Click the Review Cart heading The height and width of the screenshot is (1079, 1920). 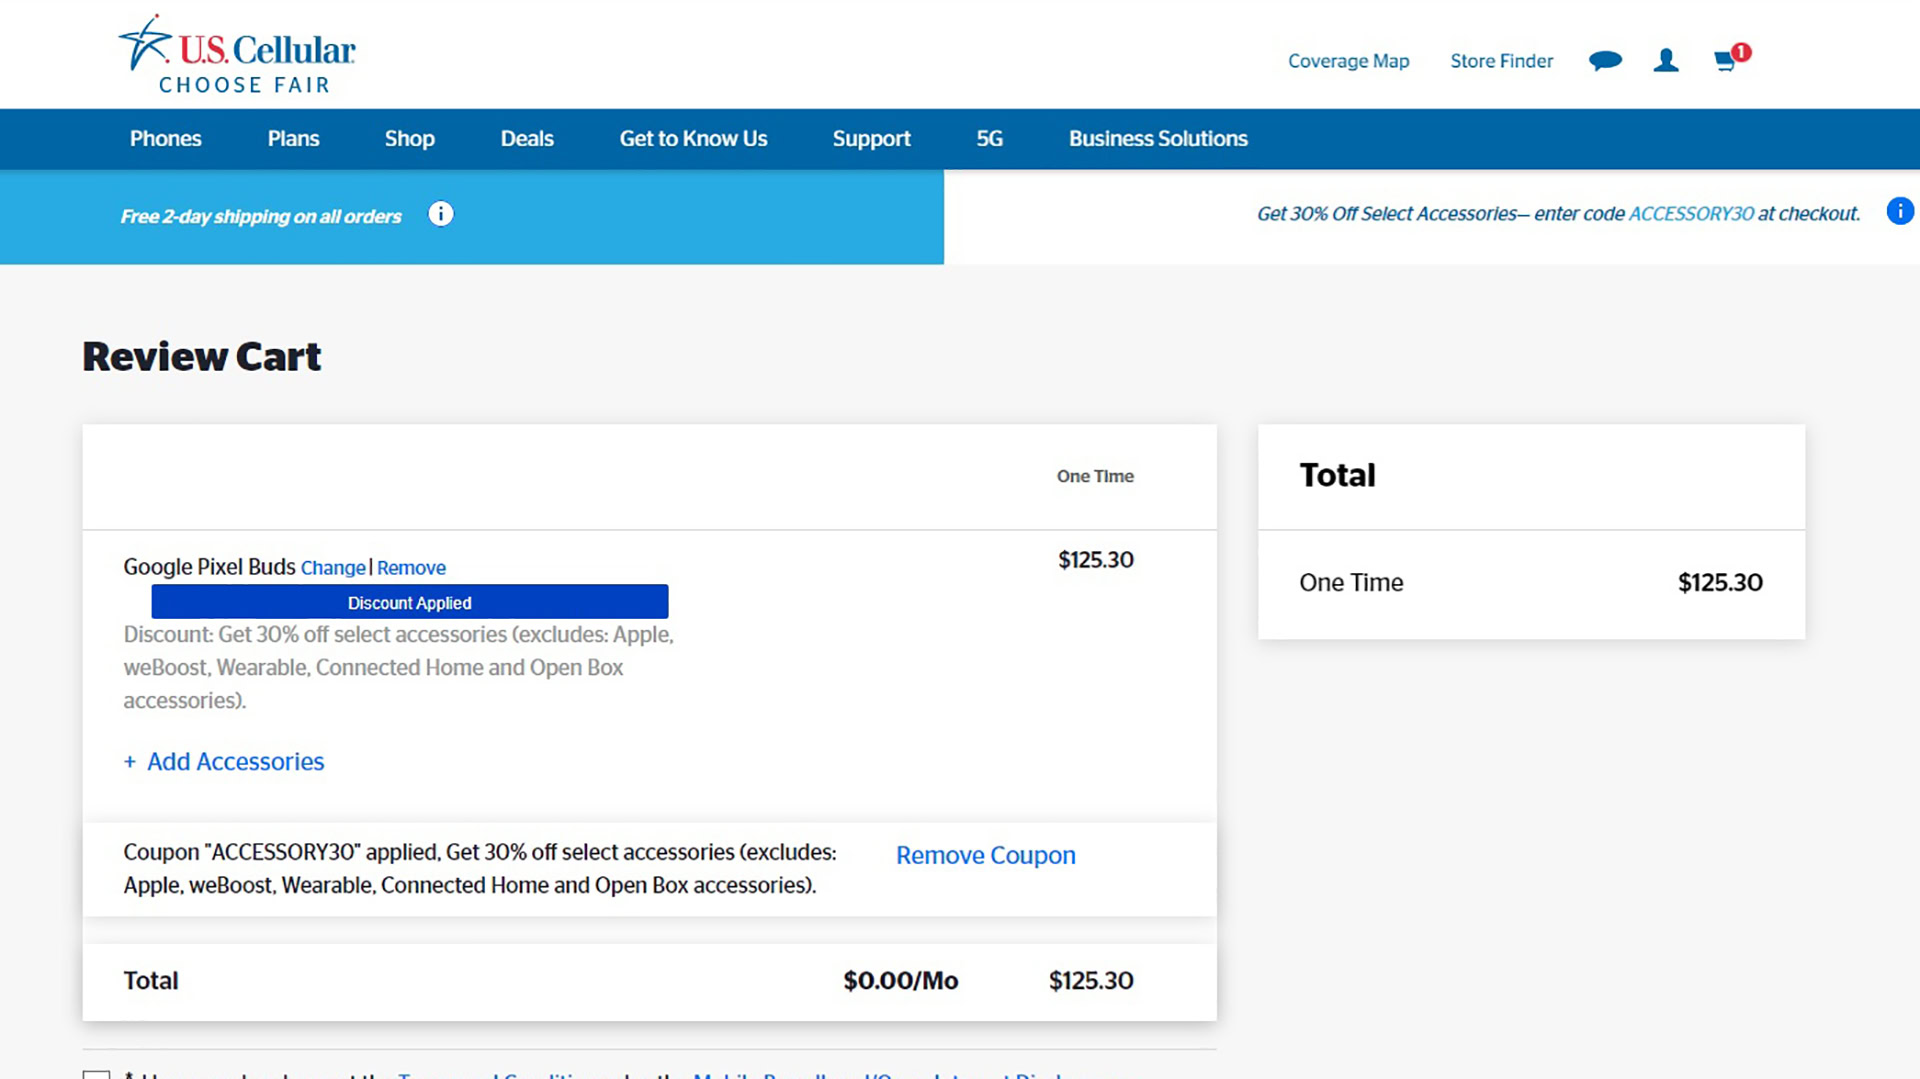click(202, 356)
